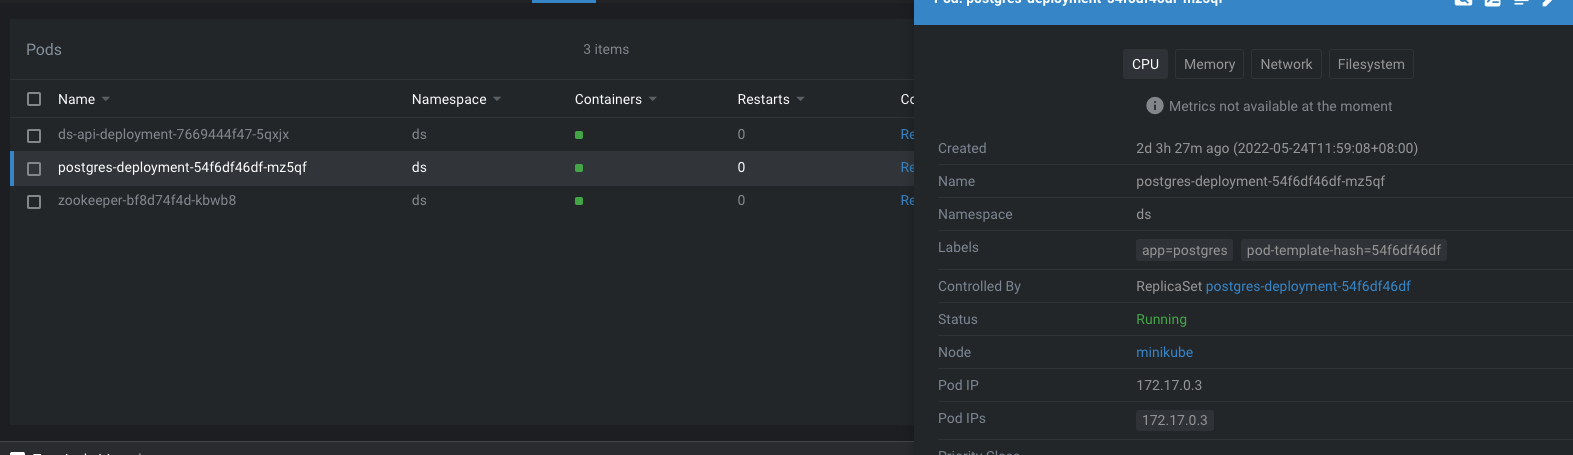The image size is (1573, 455).
Task: Click the info icon beside Metrics not available
Action: click(1155, 106)
